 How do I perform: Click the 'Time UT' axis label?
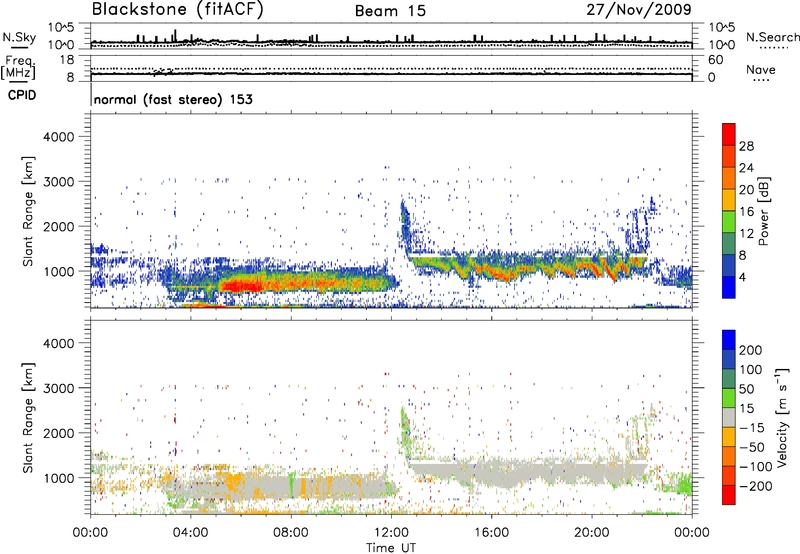[391, 548]
